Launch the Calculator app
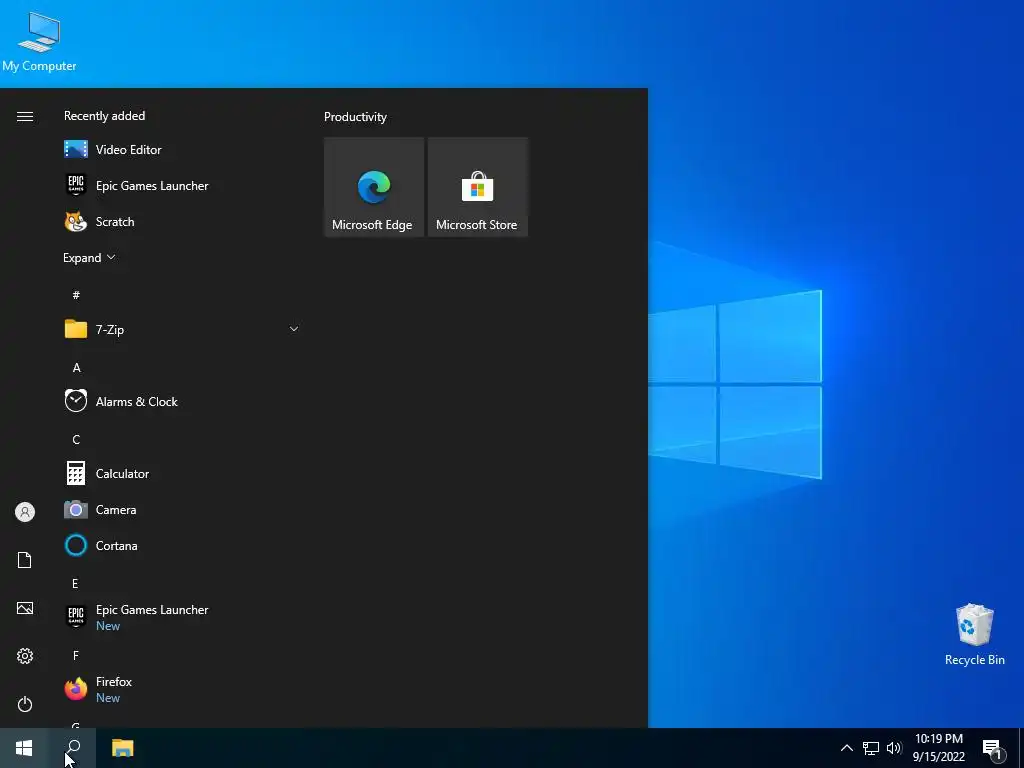Viewport: 1024px width, 768px height. 182,473
